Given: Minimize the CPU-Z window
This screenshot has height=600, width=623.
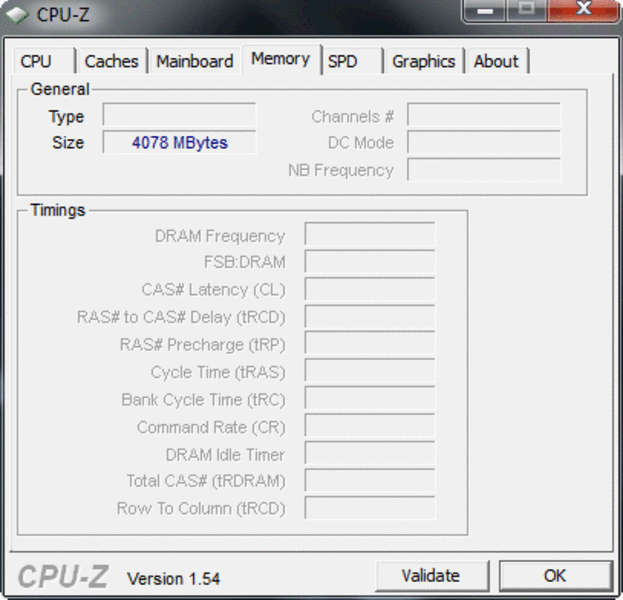Looking at the screenshot, I should [485, 10].
